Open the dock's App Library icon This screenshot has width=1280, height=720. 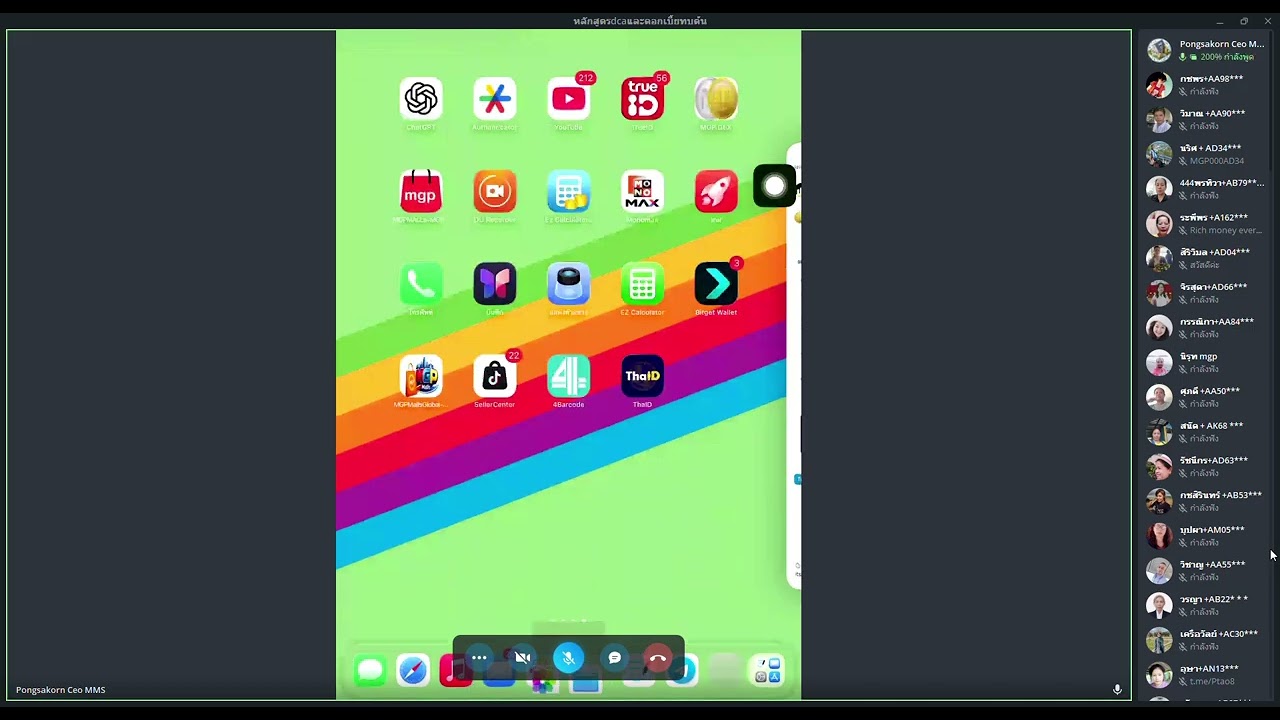coord(767,670)
